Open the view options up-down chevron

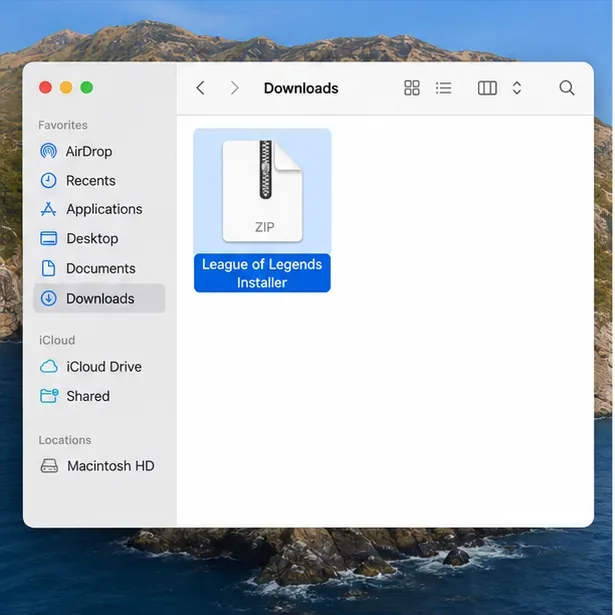click(x=517, y=88)
